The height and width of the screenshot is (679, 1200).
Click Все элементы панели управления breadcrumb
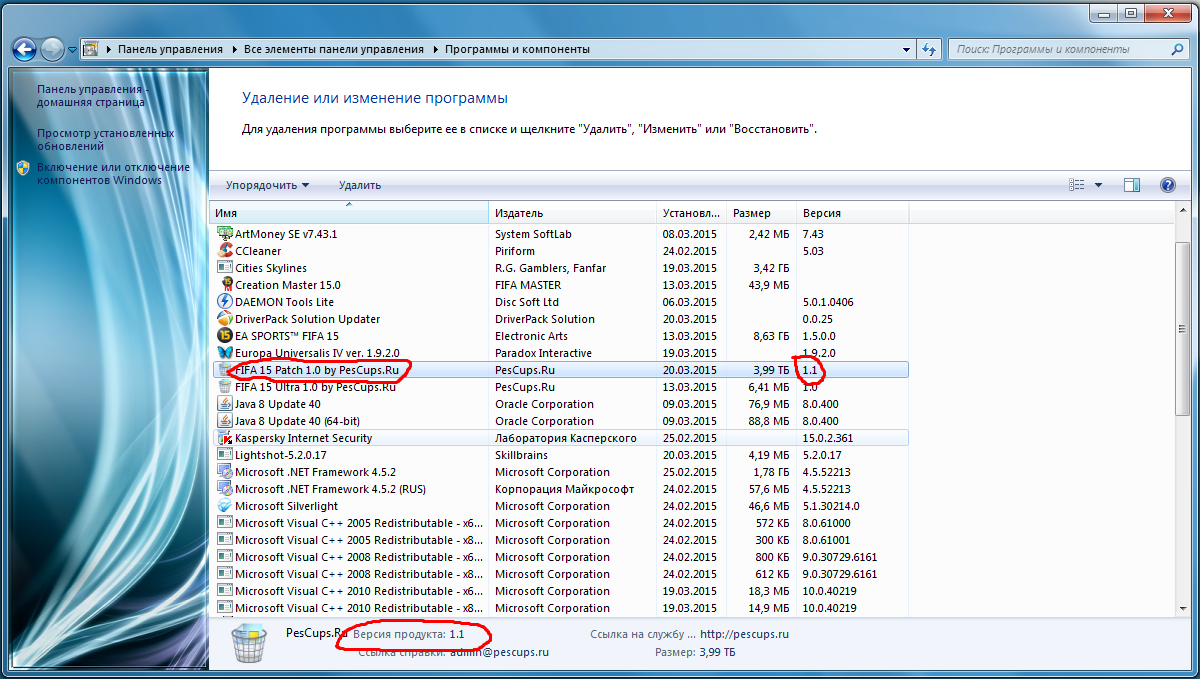[x=334, y=49]
